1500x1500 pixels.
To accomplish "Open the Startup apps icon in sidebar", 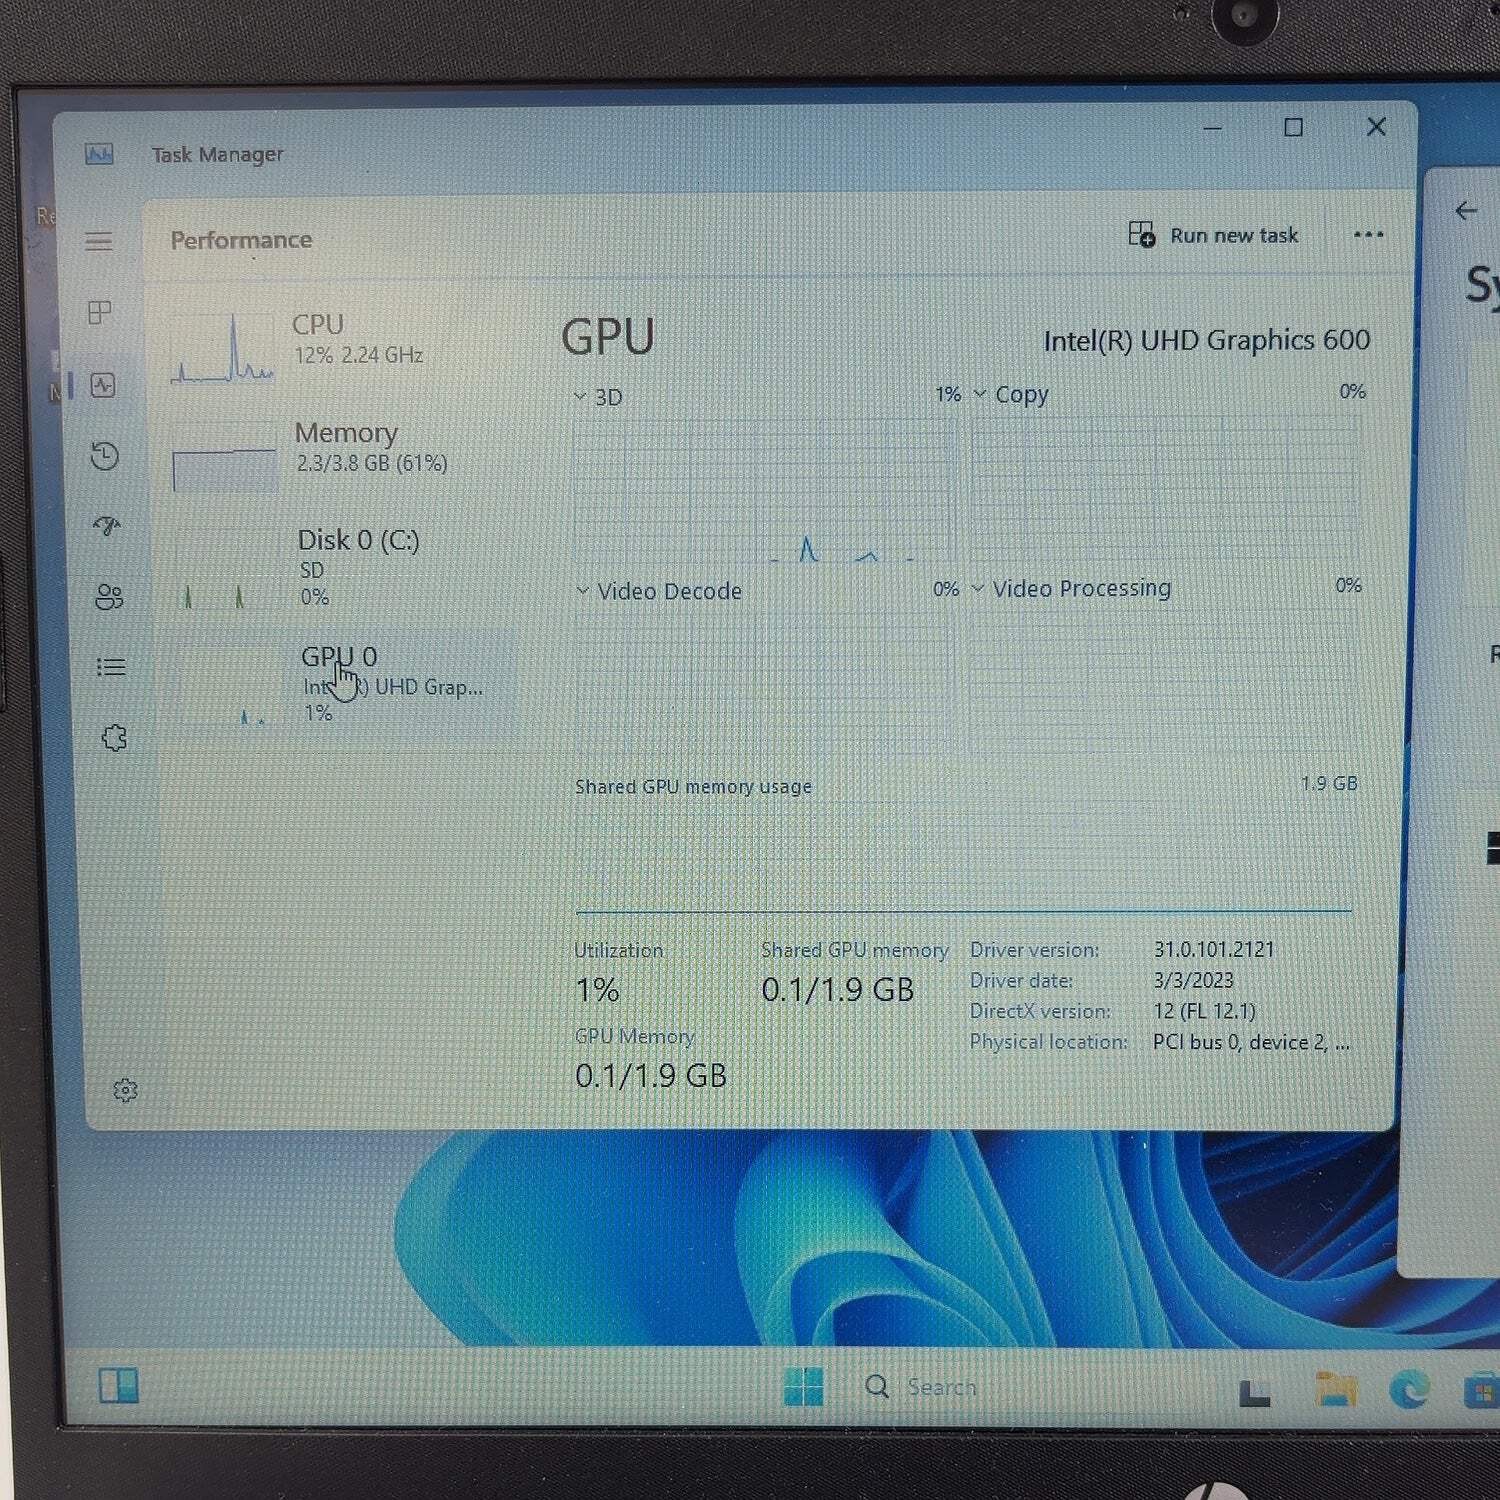I will click(x=107, y=526).
